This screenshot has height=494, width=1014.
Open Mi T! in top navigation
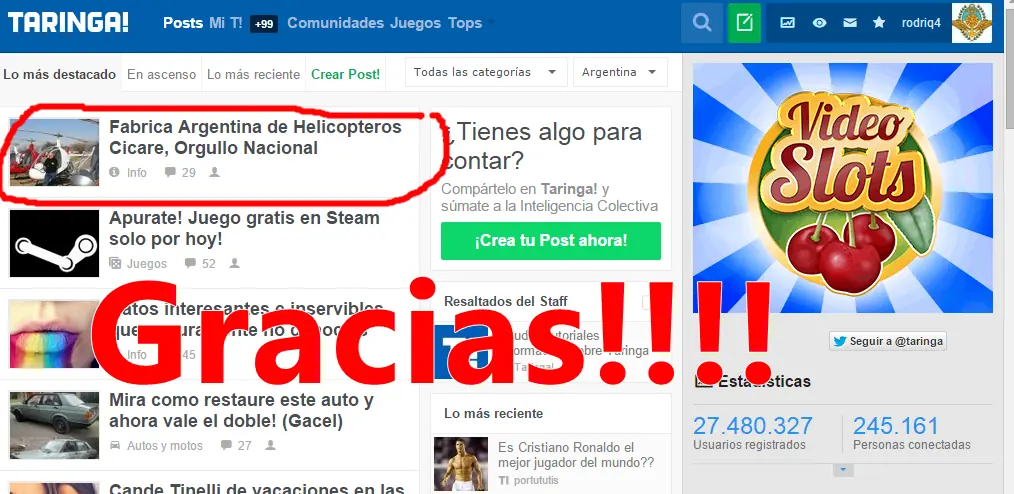point(226,23)
